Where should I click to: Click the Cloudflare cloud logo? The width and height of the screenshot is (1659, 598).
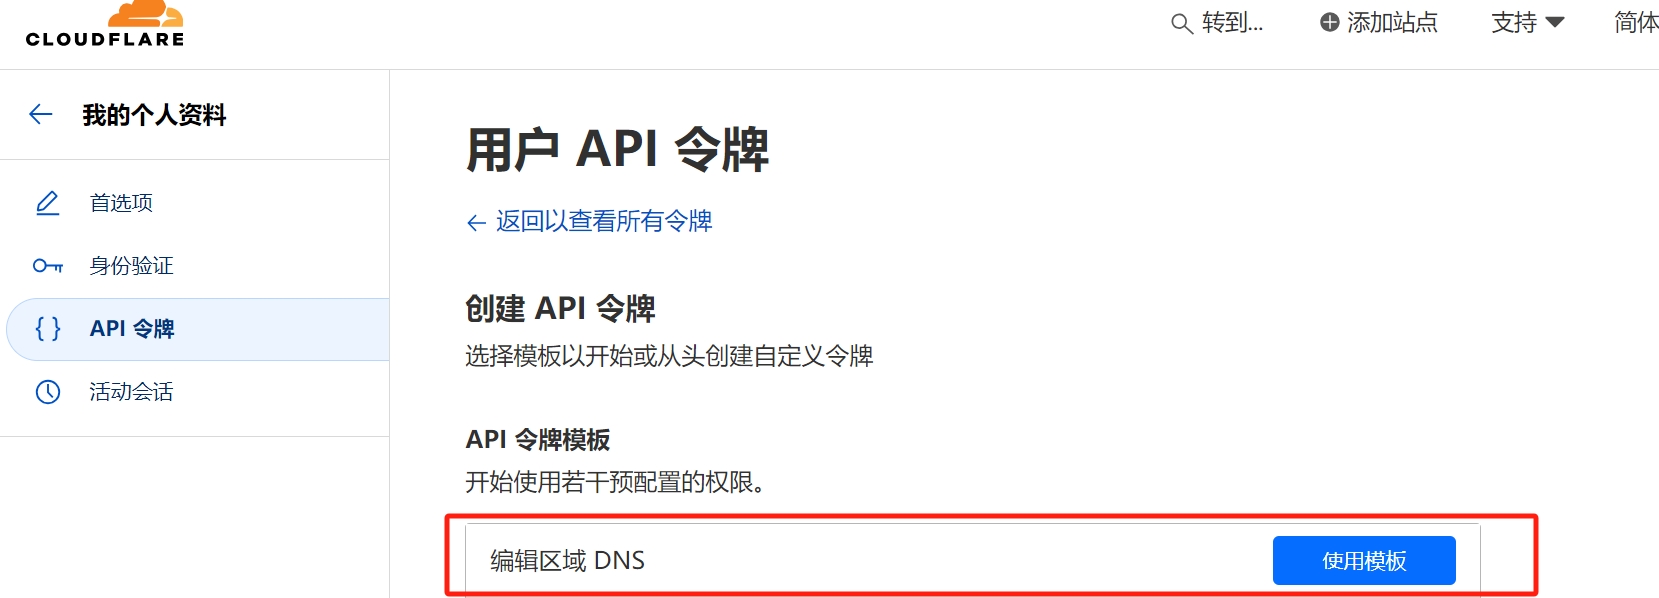click(x=145, y=14)
